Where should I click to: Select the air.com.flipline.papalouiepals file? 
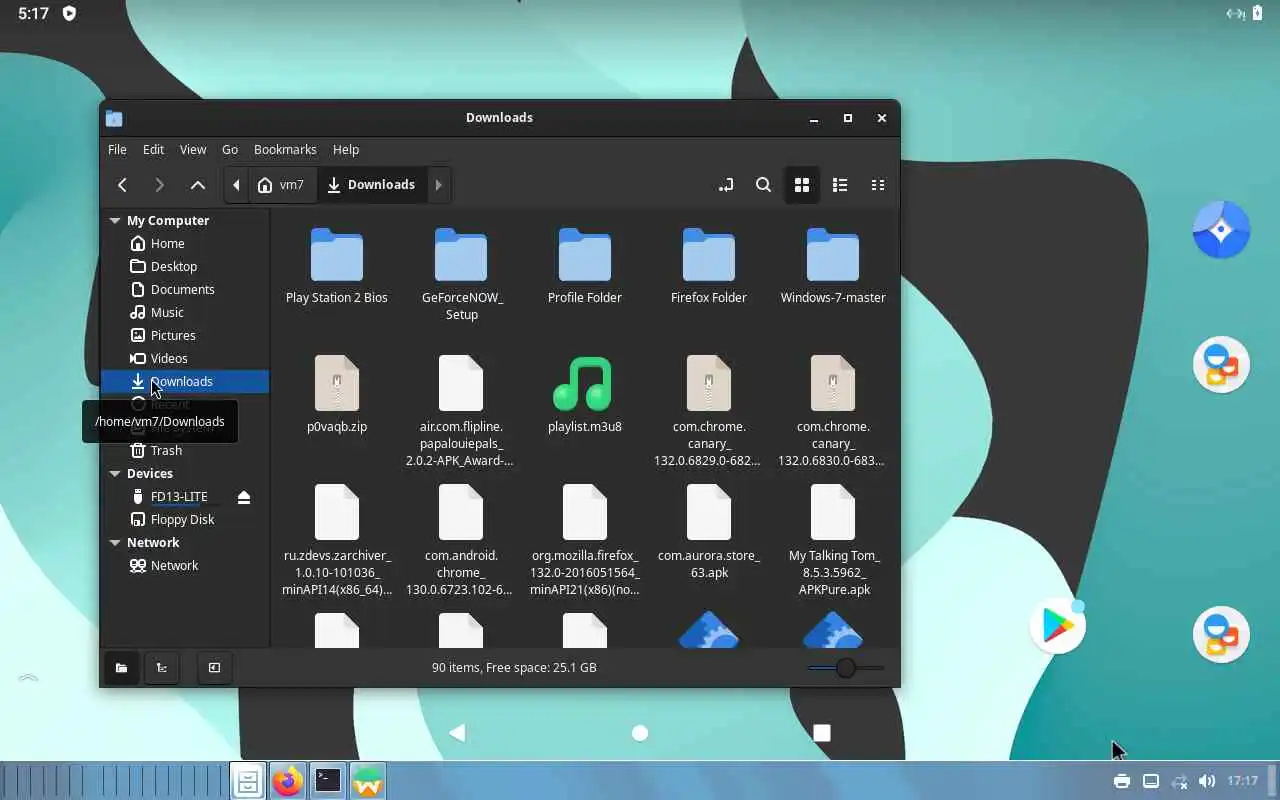(x=461, y=411)
